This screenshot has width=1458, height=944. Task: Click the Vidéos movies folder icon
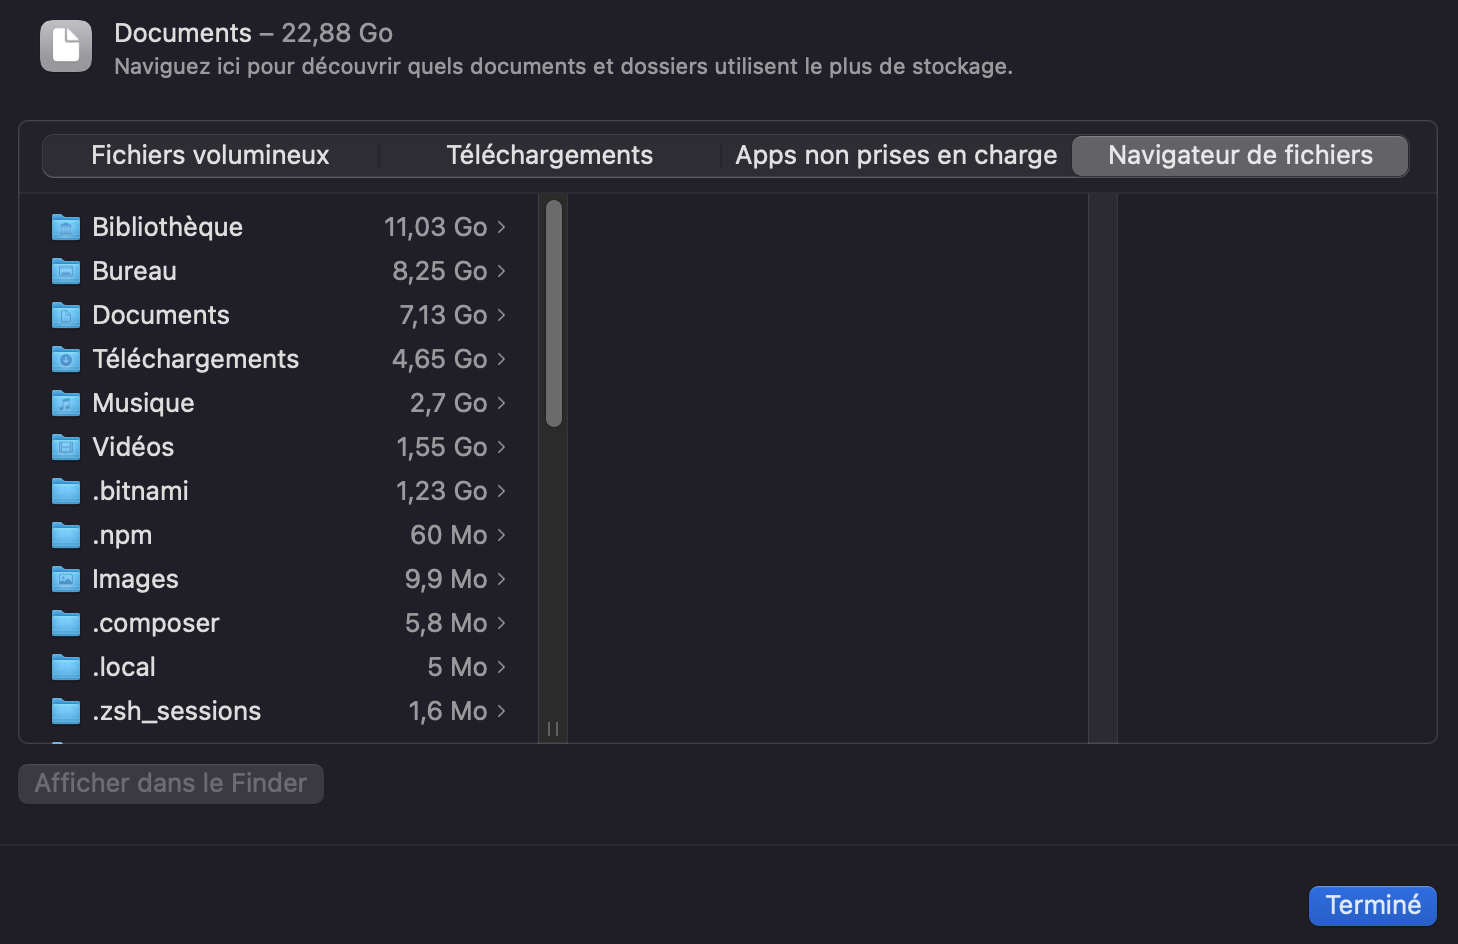click(x=64, y=447)
